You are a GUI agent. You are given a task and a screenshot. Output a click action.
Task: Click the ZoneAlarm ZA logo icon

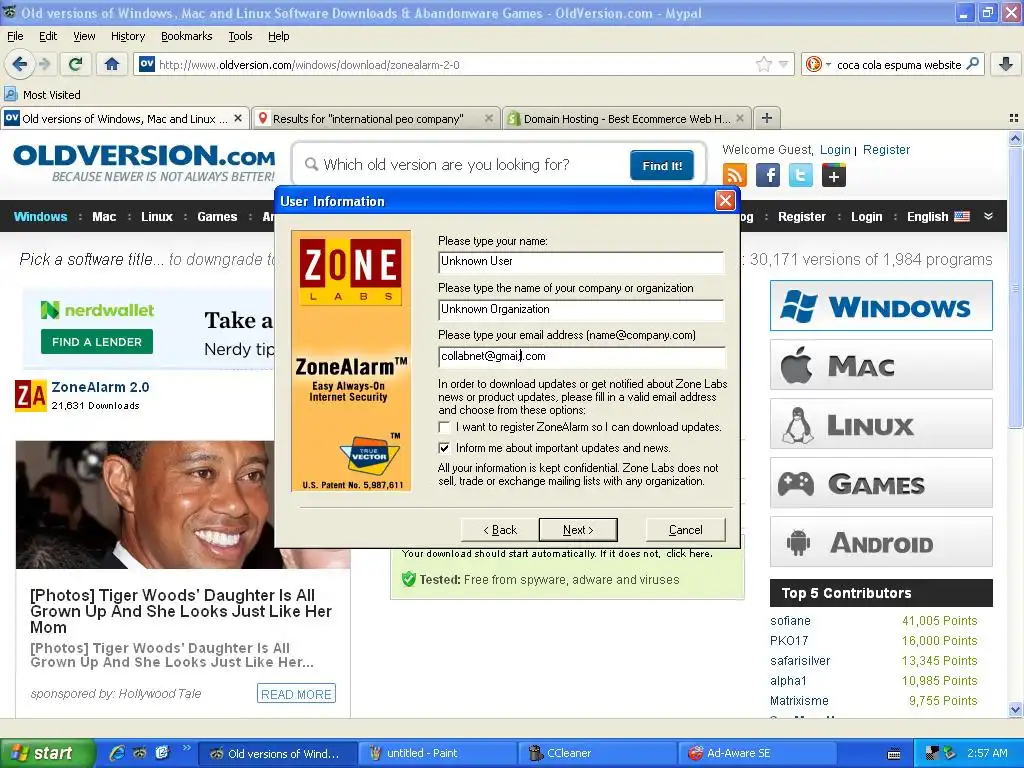coord(31,395)
